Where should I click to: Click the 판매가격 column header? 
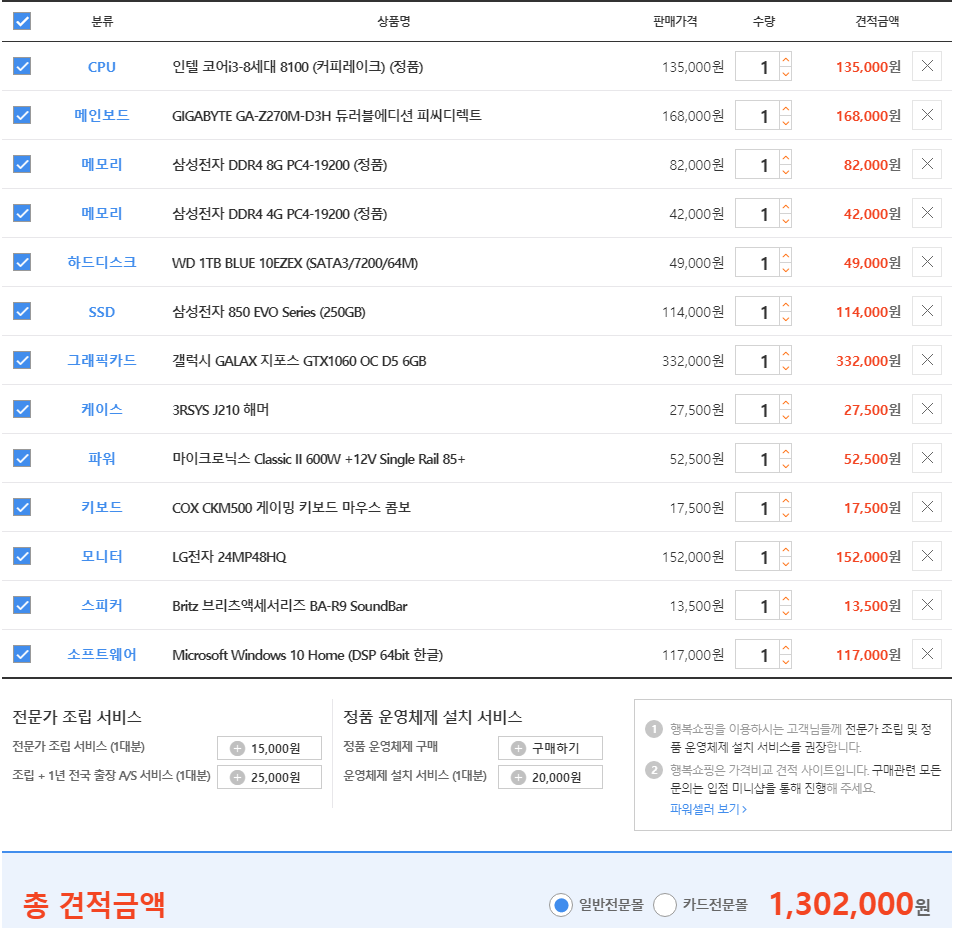(x=675, y=21)
